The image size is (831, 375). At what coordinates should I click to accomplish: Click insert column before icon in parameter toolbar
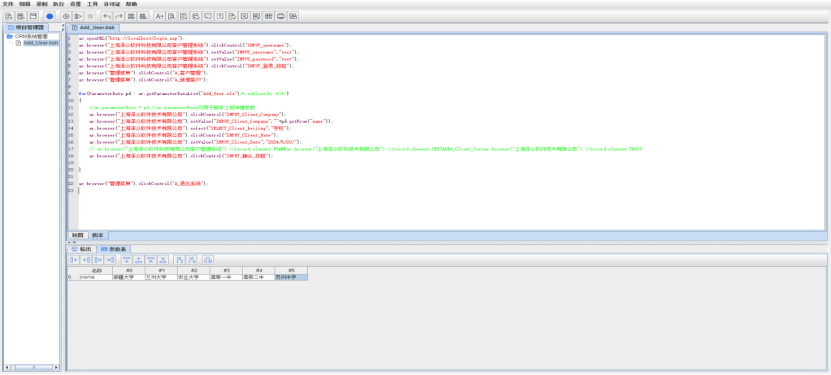tap(74, 260)
